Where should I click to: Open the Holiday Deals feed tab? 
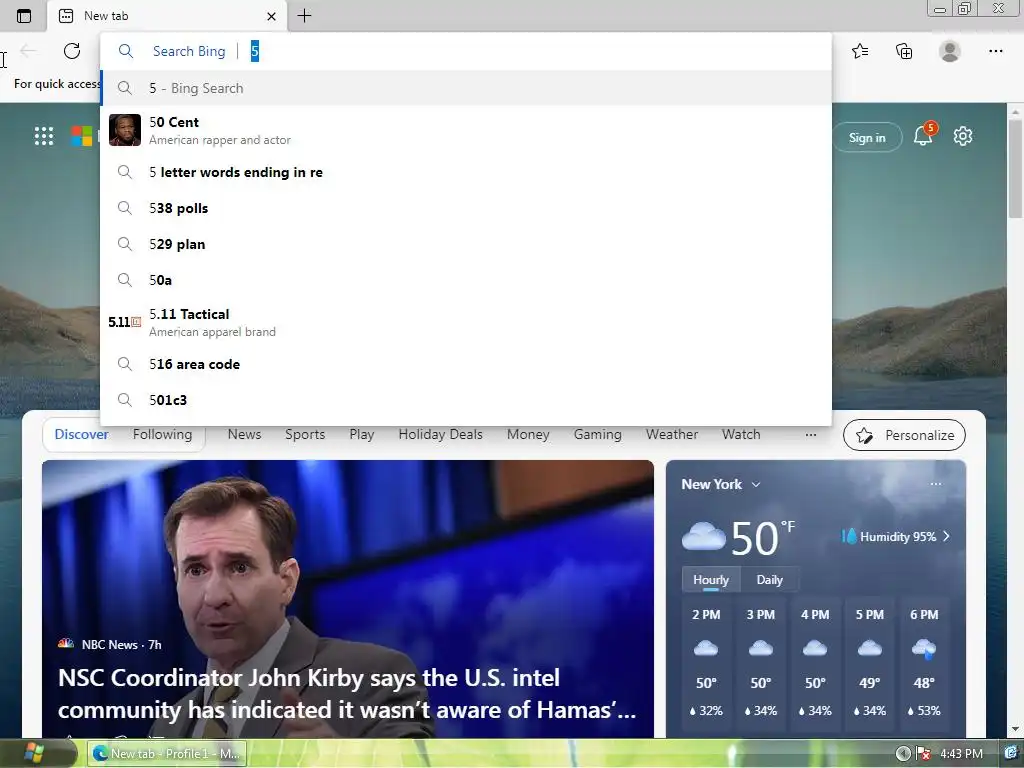coord(441,434)
